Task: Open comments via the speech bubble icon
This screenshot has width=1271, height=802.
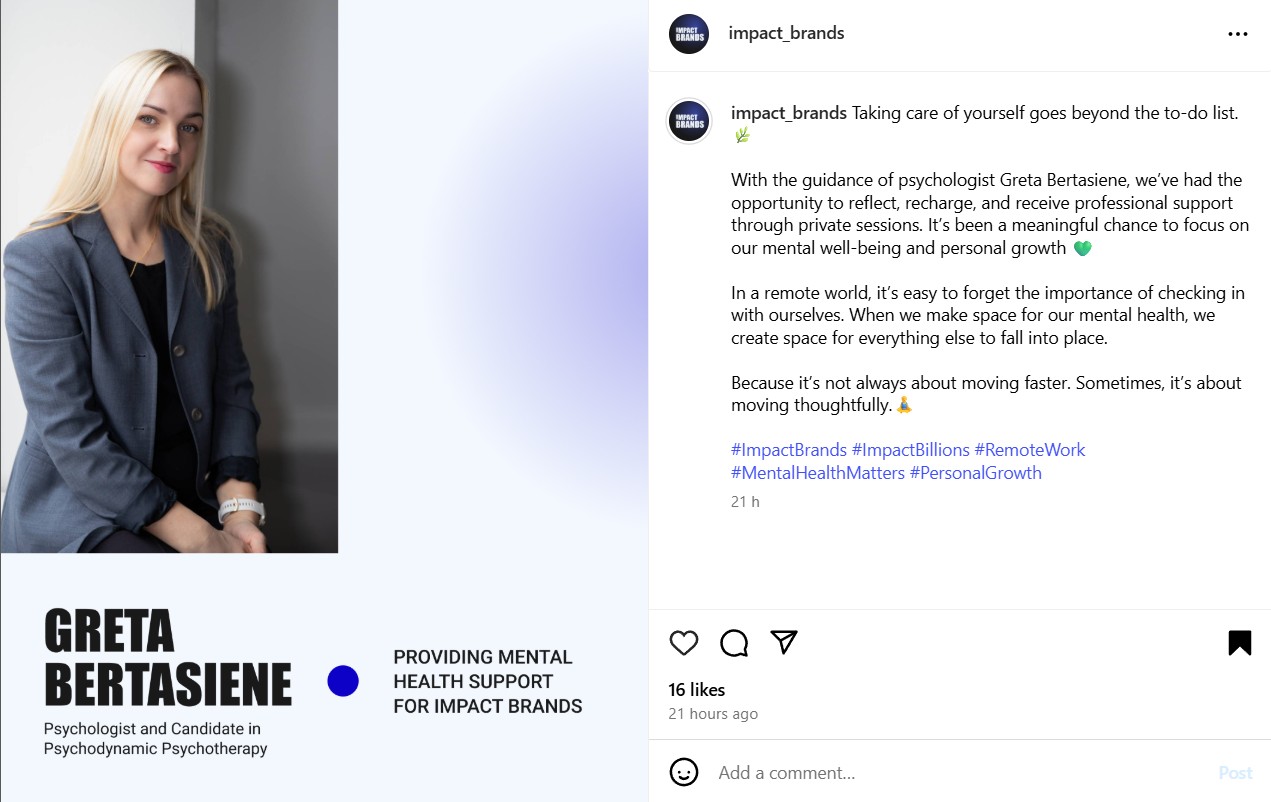Action: (x=734, y=643)
